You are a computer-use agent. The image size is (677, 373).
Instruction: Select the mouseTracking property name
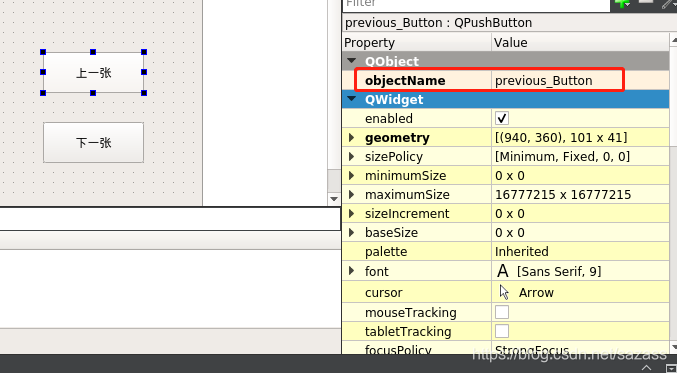pyautogui.click(x=411, y=313)
